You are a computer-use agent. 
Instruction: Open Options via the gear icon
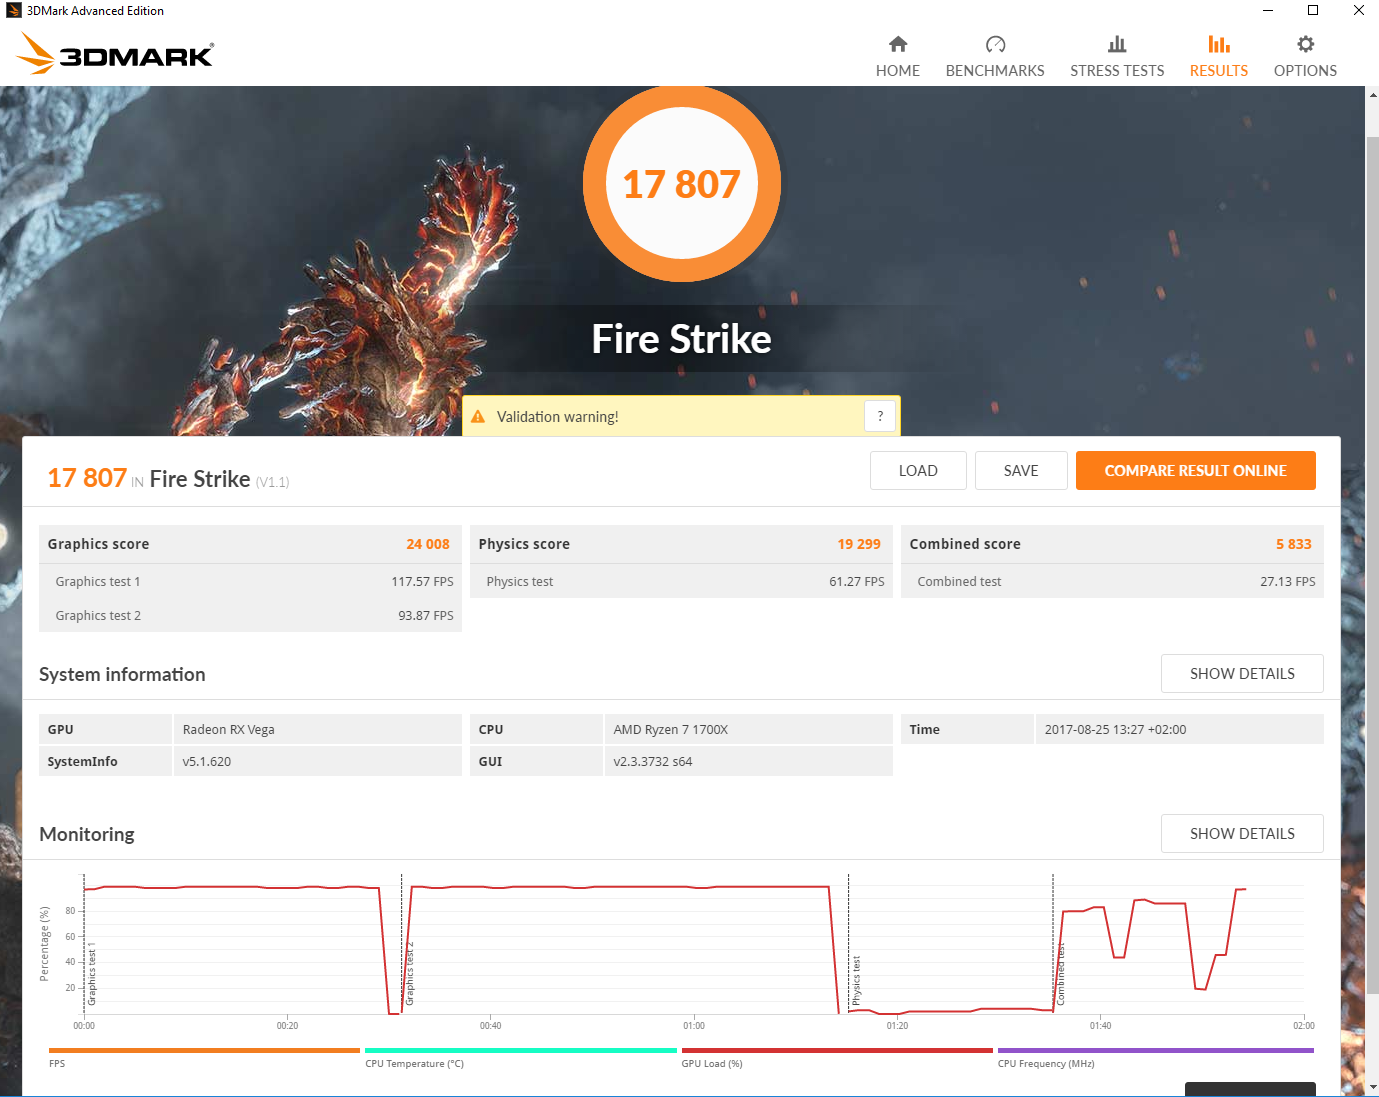tap(1305, 44)
